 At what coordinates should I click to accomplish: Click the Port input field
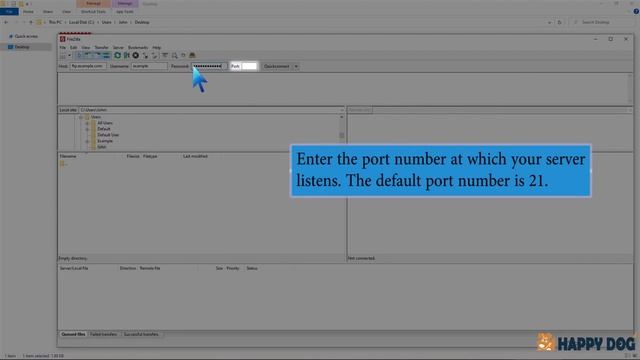coord(249,66)
